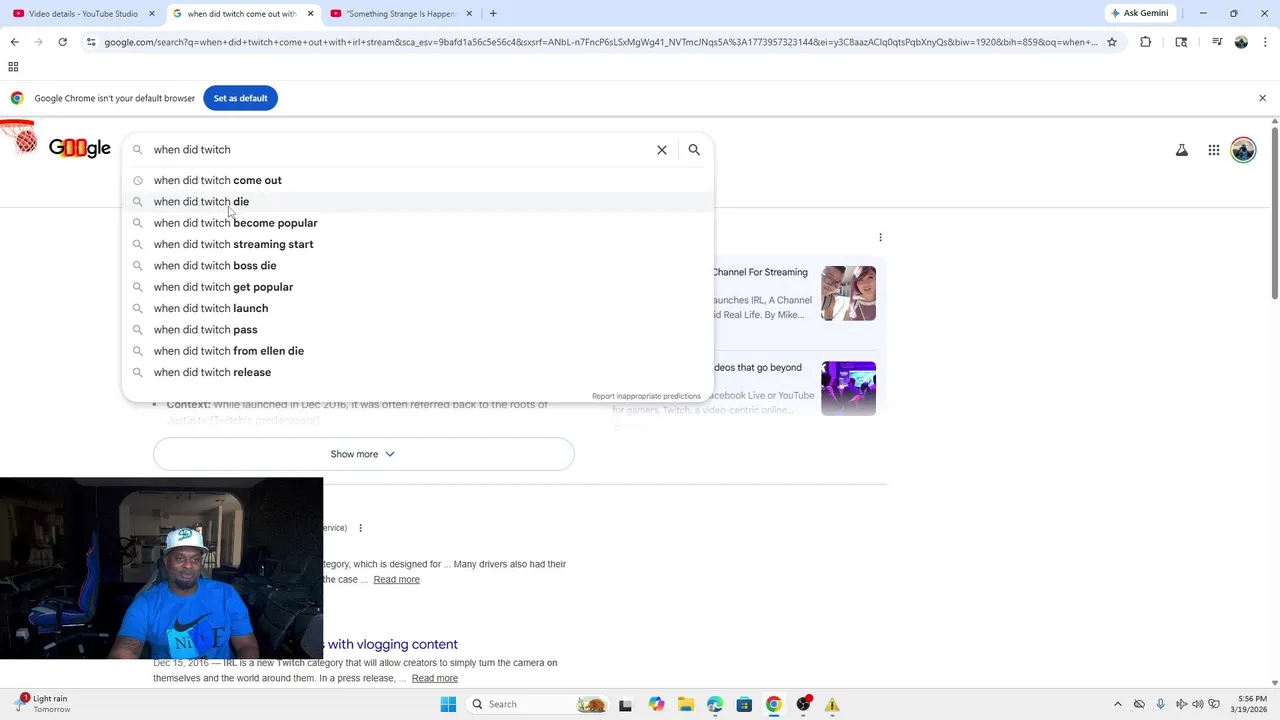
Task: Choose suggestion when did twitch come out
Action: click(418, 180)
